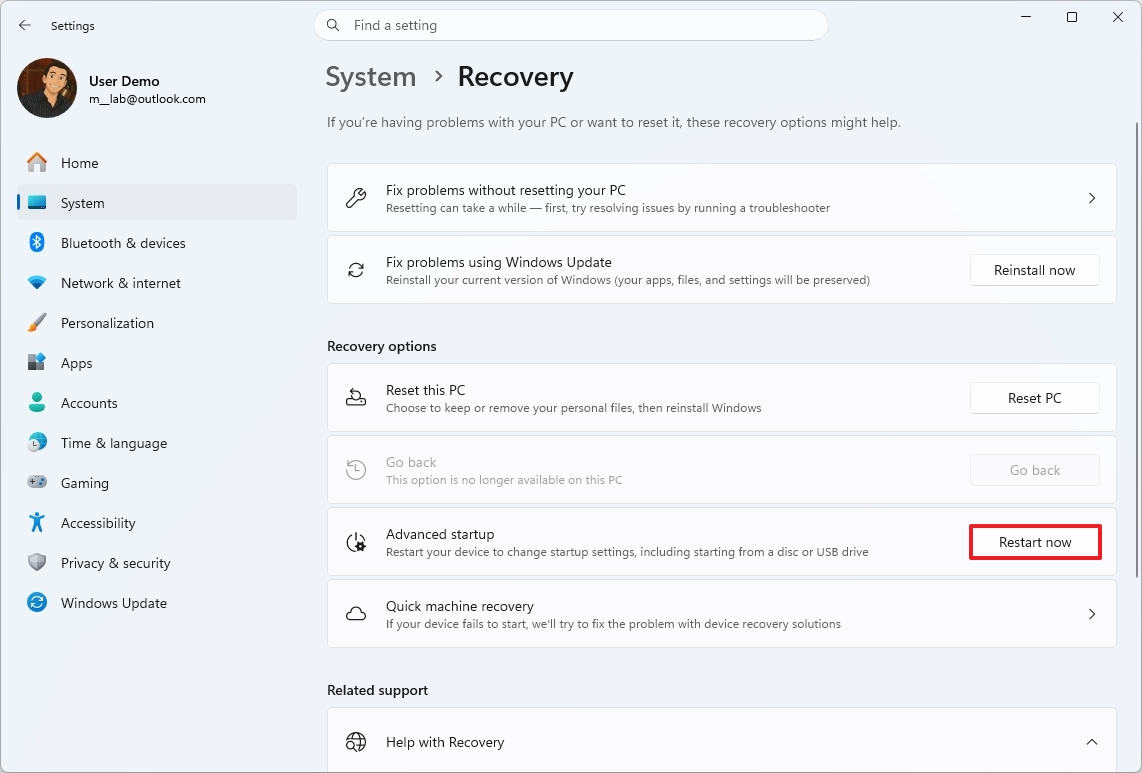Open Personalization settings

pyautogui.click(x=107, y=322)
